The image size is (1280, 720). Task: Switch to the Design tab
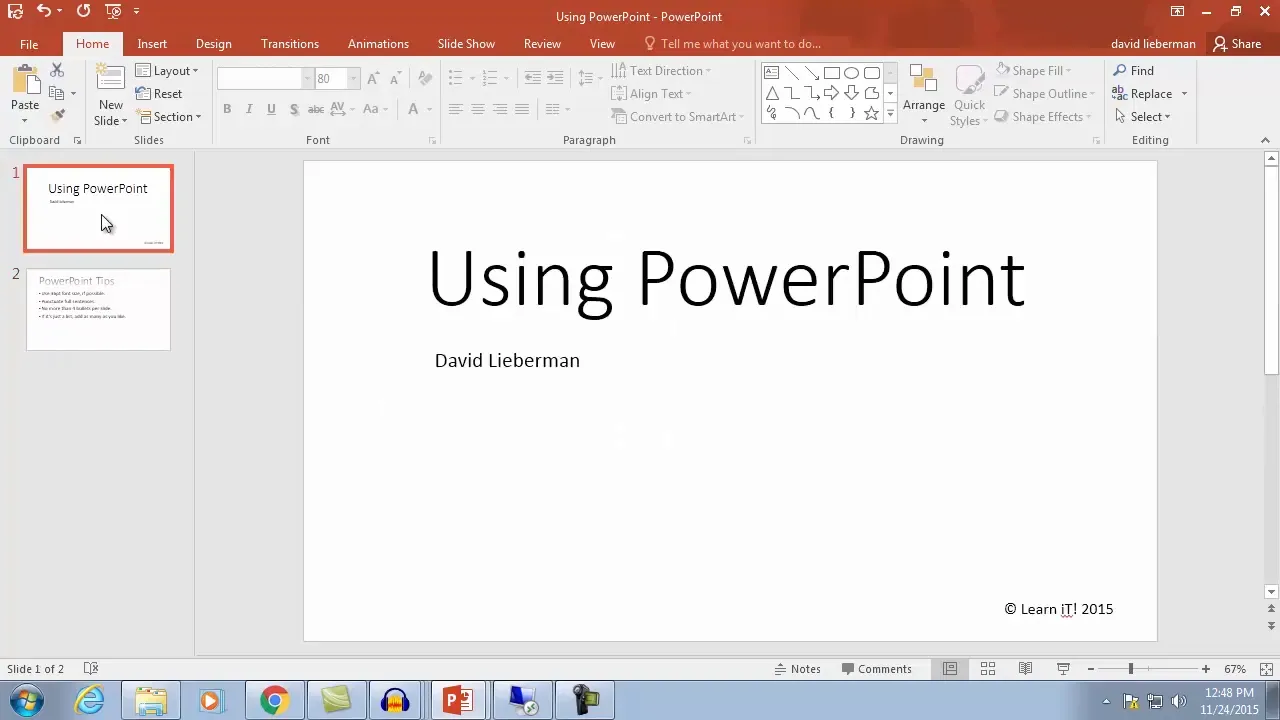(213, 44)
